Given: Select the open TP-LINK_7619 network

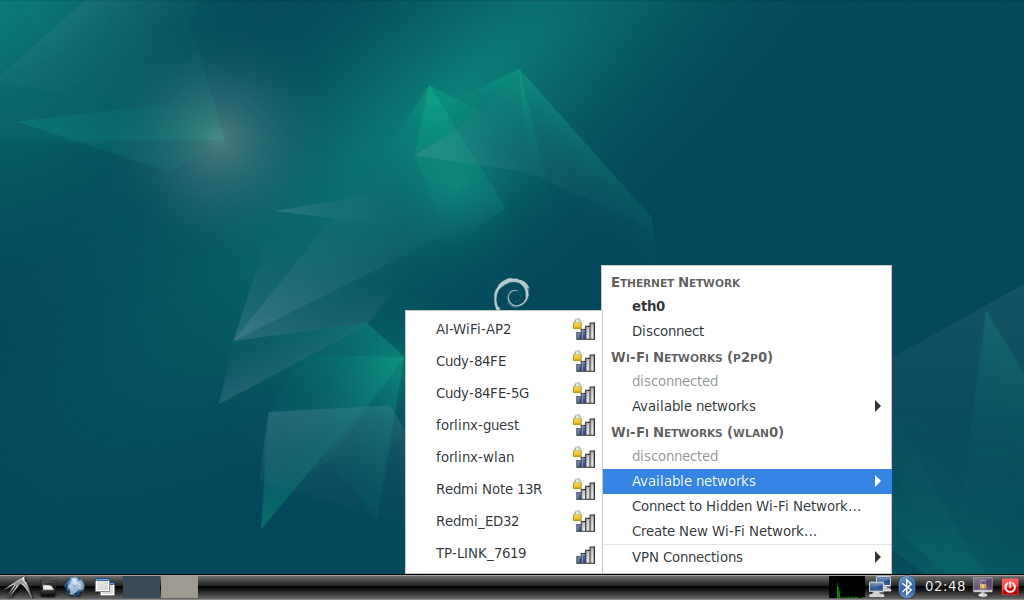Looking at the screenshot, I should coord(504,553).
